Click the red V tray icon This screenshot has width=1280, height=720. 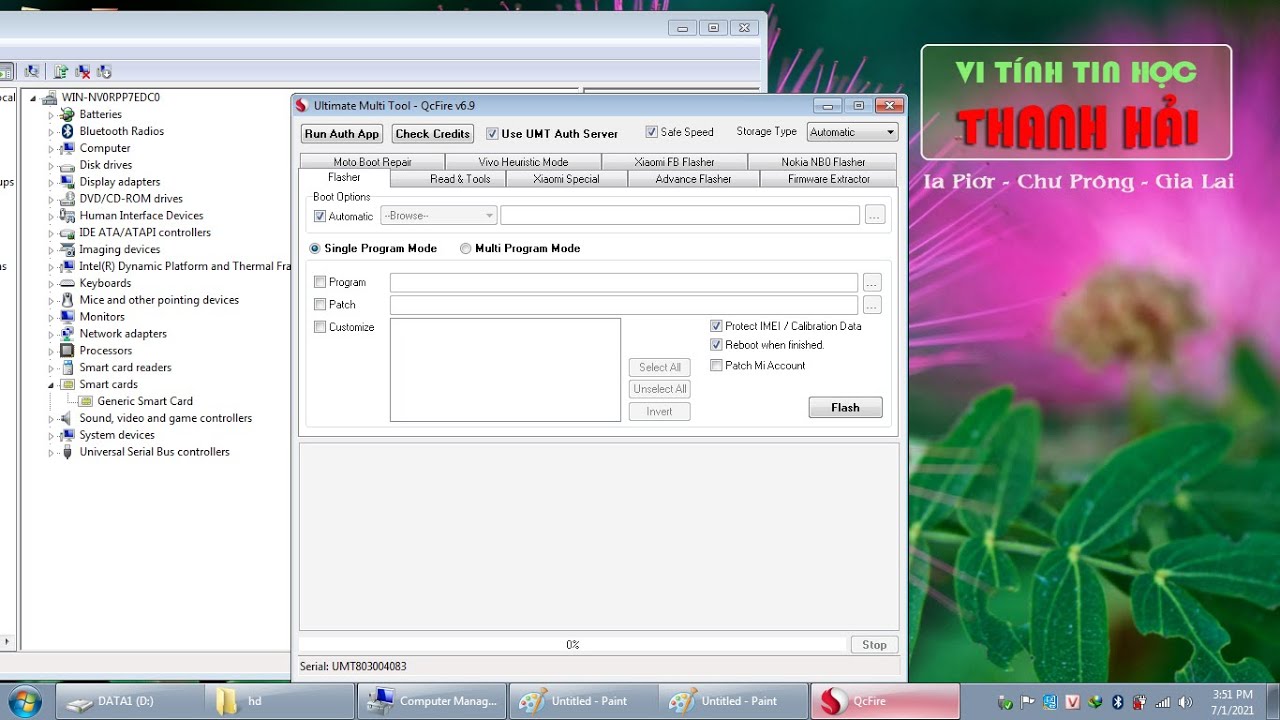coord(1073,702)
